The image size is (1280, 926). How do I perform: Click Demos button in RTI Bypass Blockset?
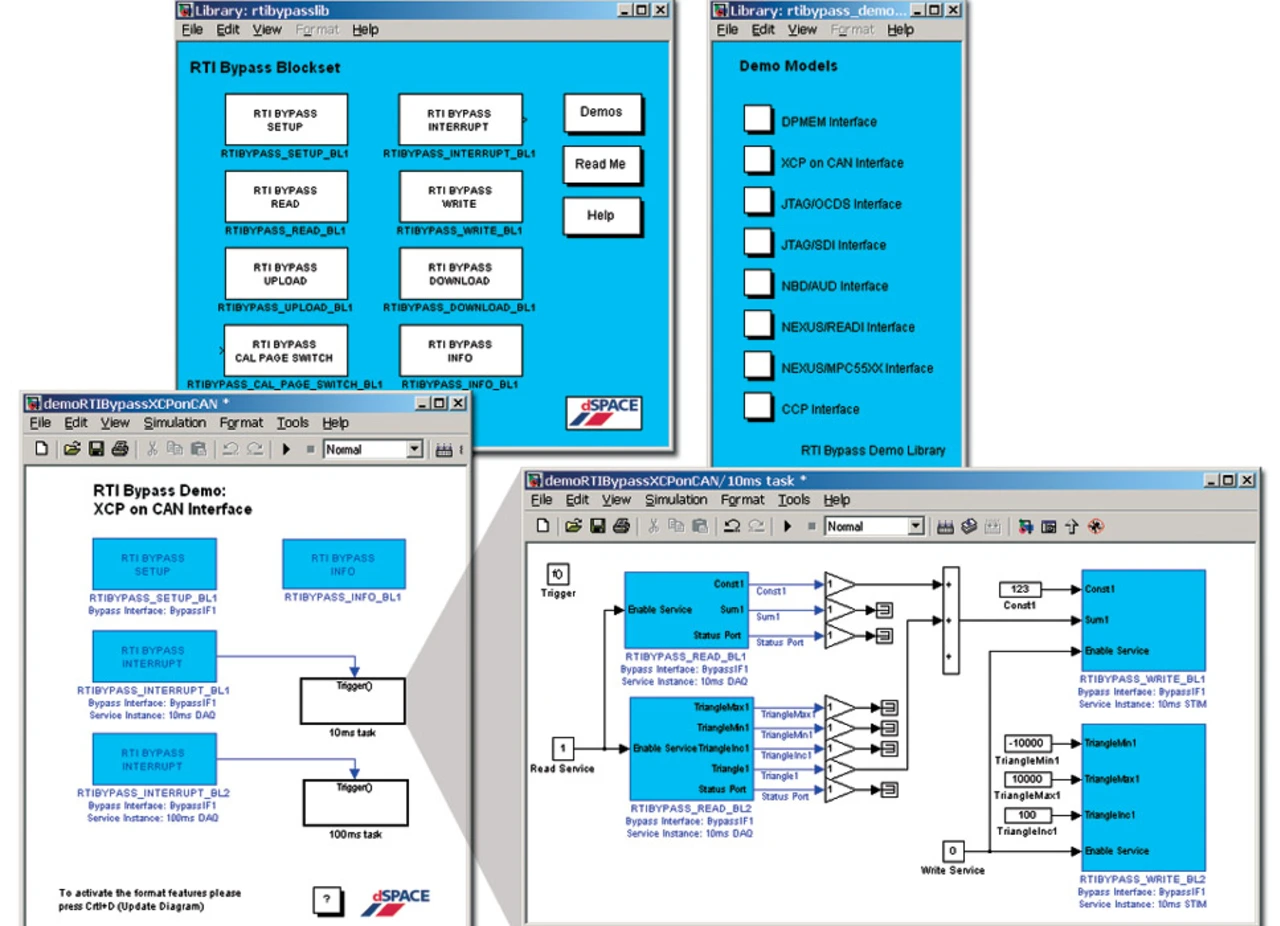click(x=601, y=113)
